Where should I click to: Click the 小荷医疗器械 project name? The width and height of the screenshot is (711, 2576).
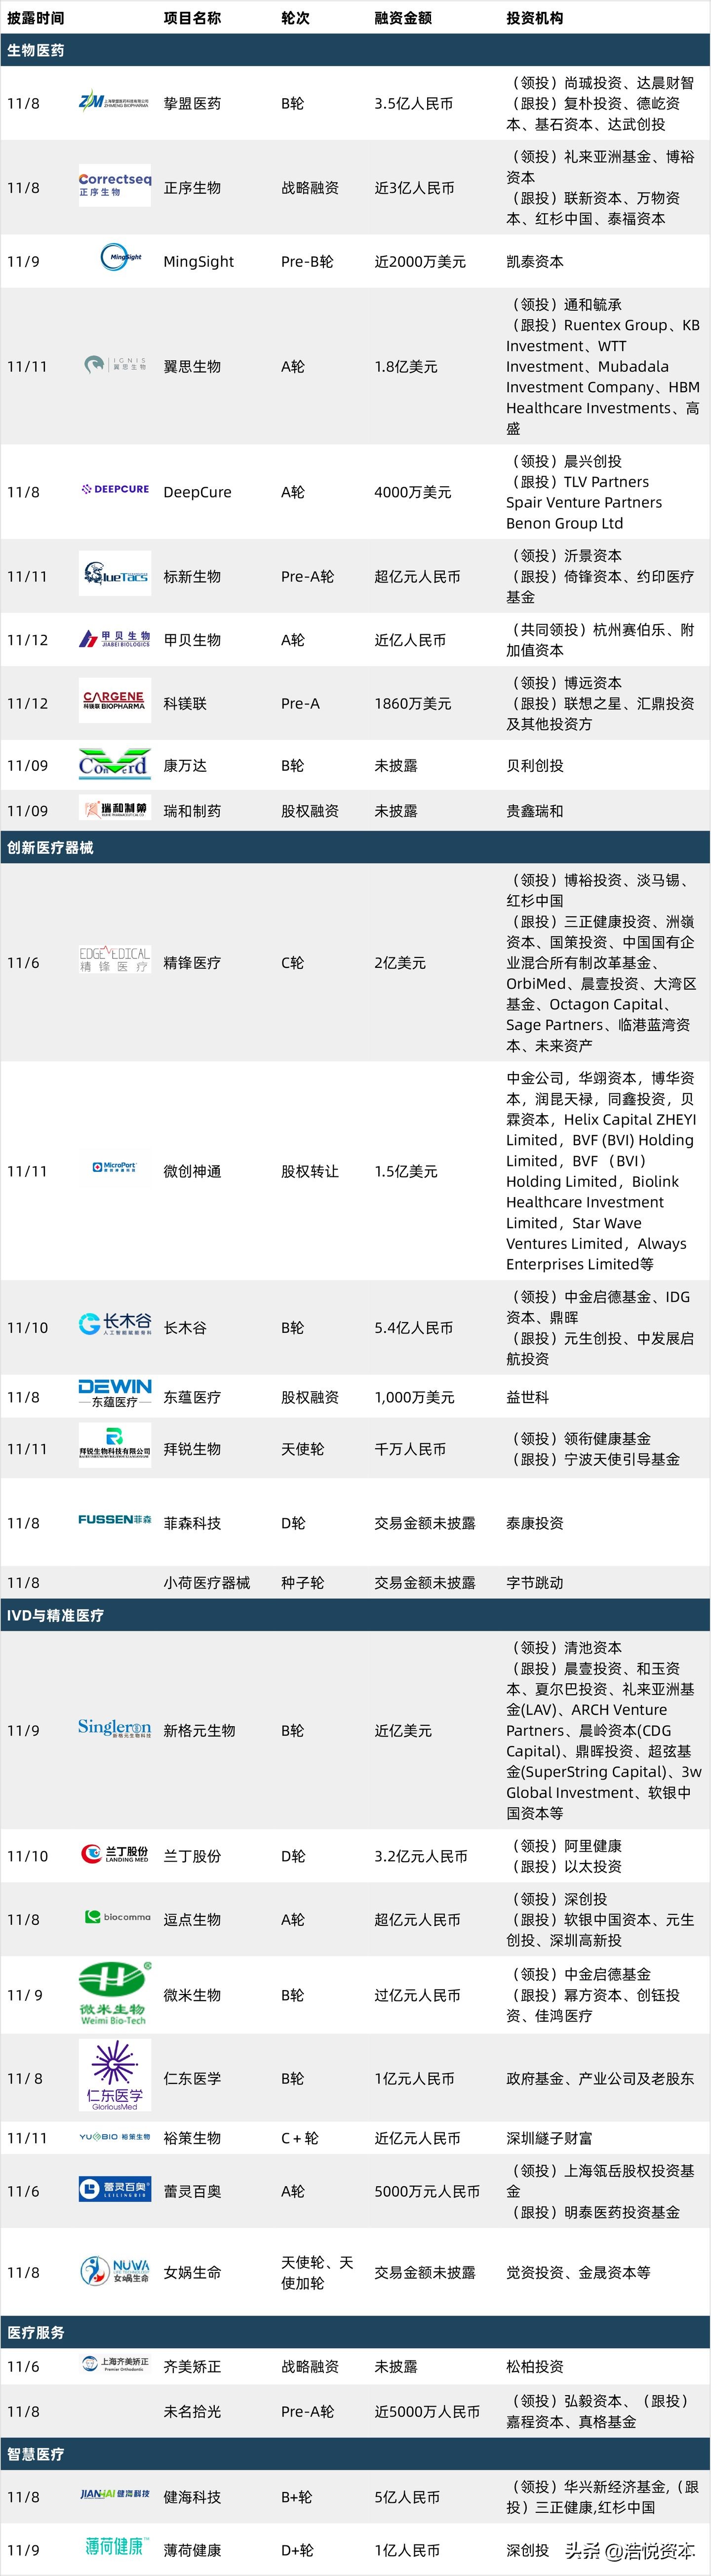207,1583
